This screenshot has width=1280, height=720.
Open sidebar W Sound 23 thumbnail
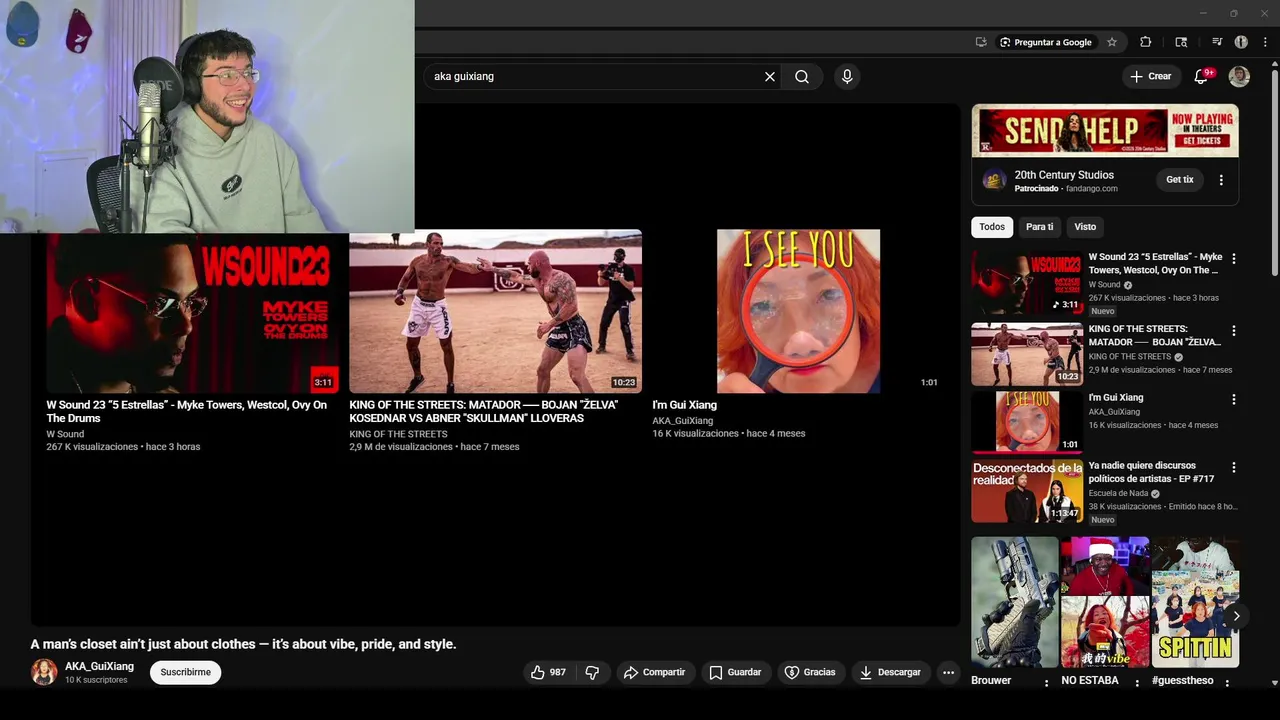coord(1027,283)
